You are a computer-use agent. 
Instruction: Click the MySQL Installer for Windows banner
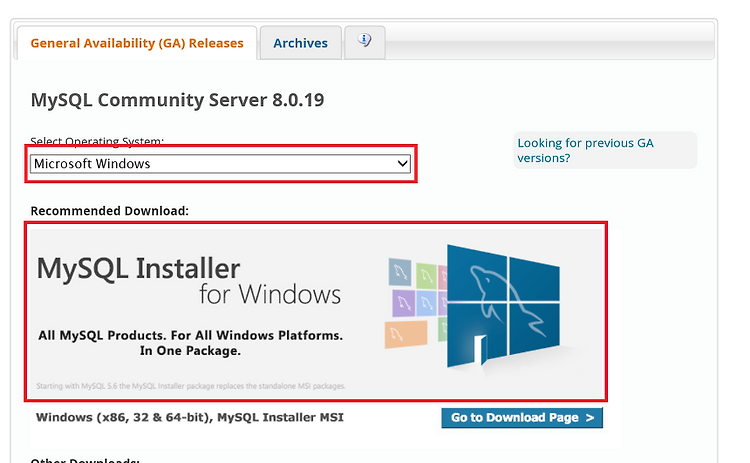316,312
